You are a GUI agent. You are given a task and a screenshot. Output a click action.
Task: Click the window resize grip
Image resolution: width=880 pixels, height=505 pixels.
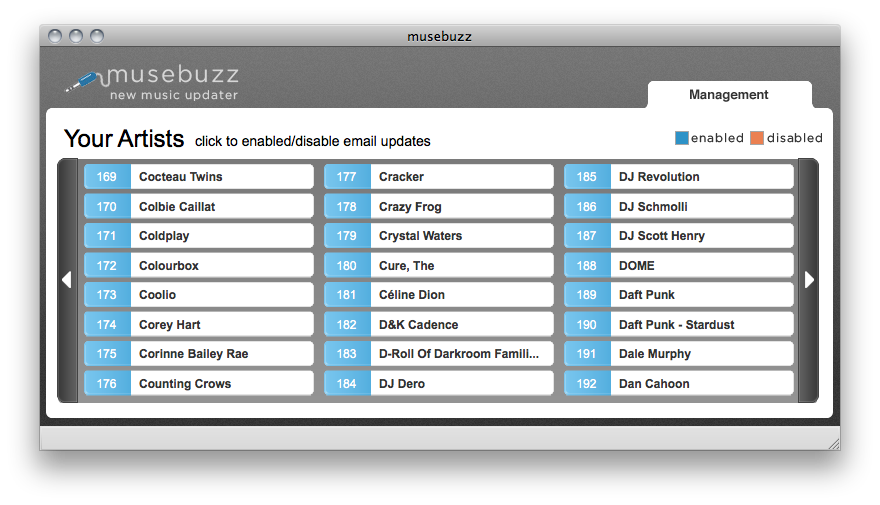point(834,444)
